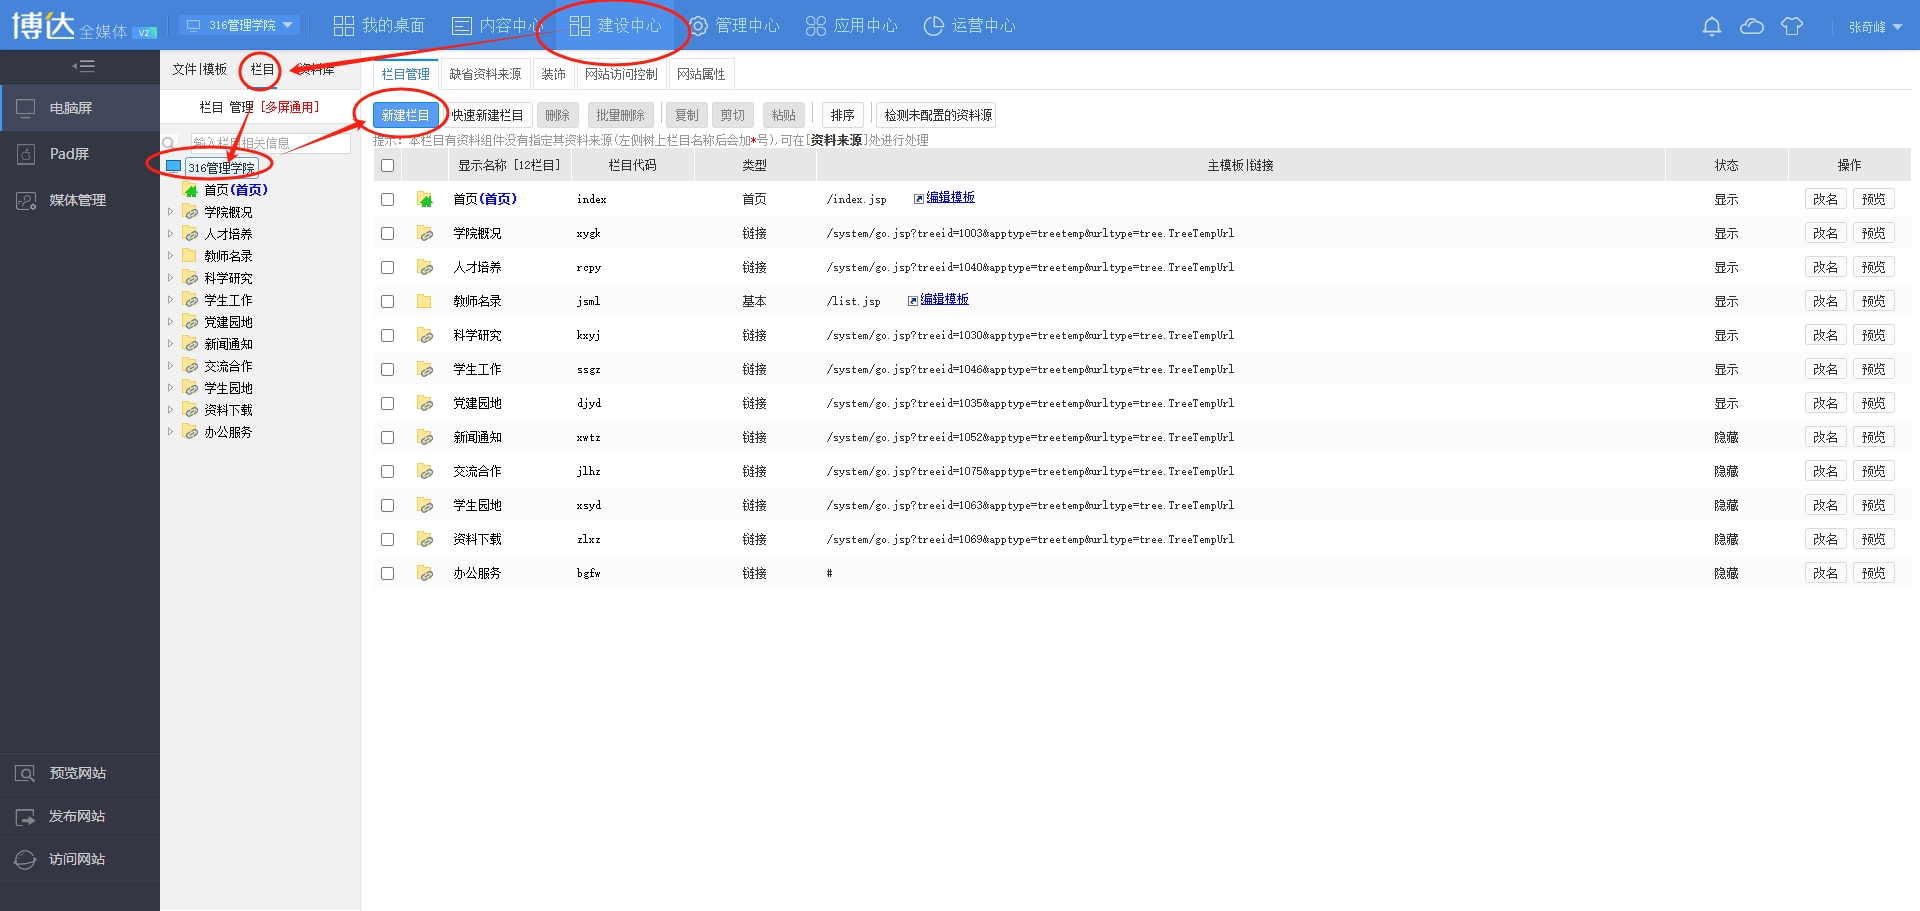The height and width of the screenshot is (911, 1920).
Task: Click the 发布网站 icon
Action: [25, 816]
